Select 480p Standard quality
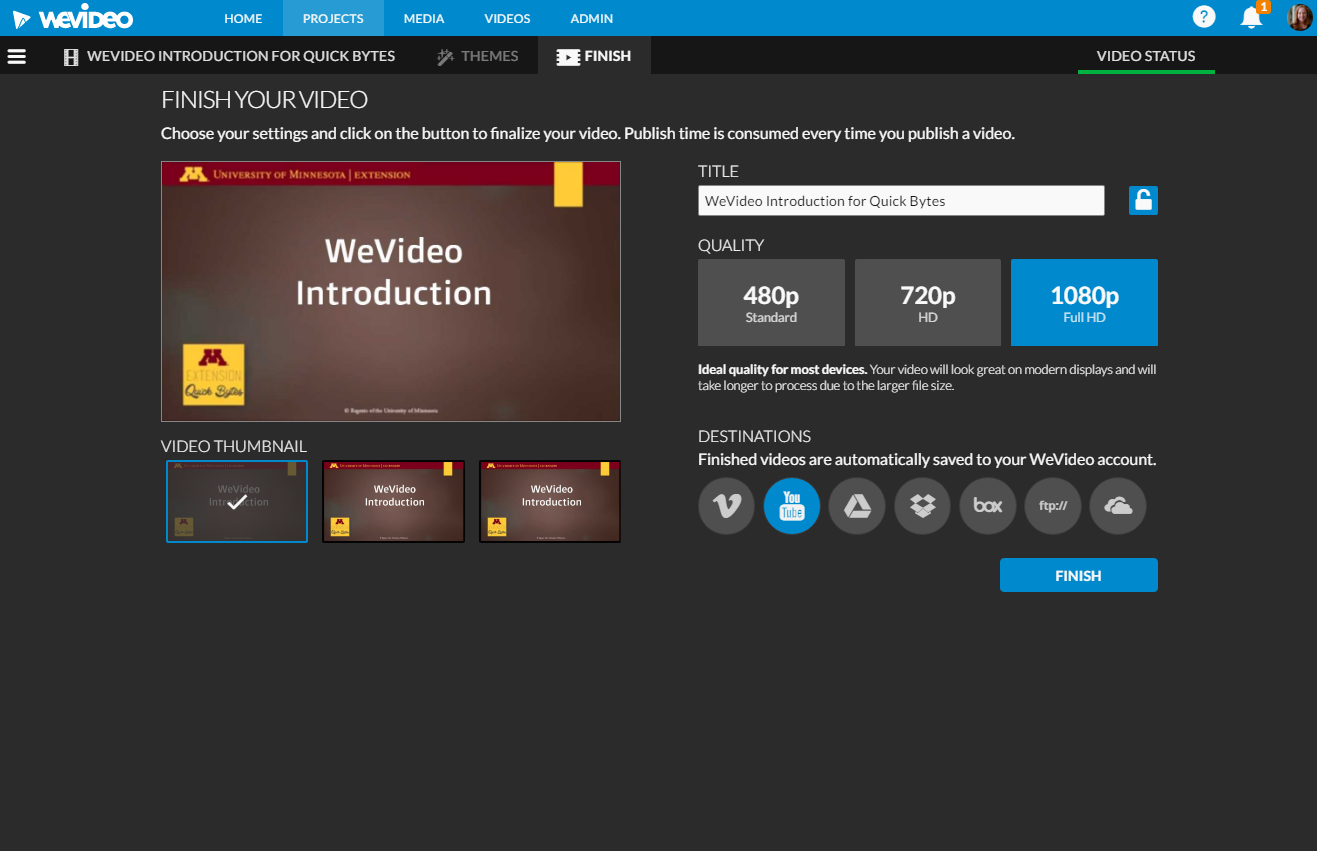The height and width of the screenshot is (851, 1317). [771, 302]
